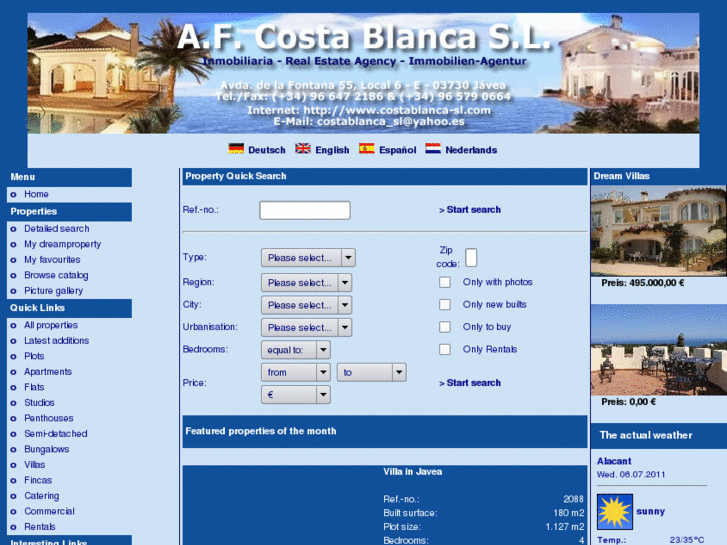Open My favourites menu item
The height and width of the screenshot is (545, 727).
tap(52, 260)
